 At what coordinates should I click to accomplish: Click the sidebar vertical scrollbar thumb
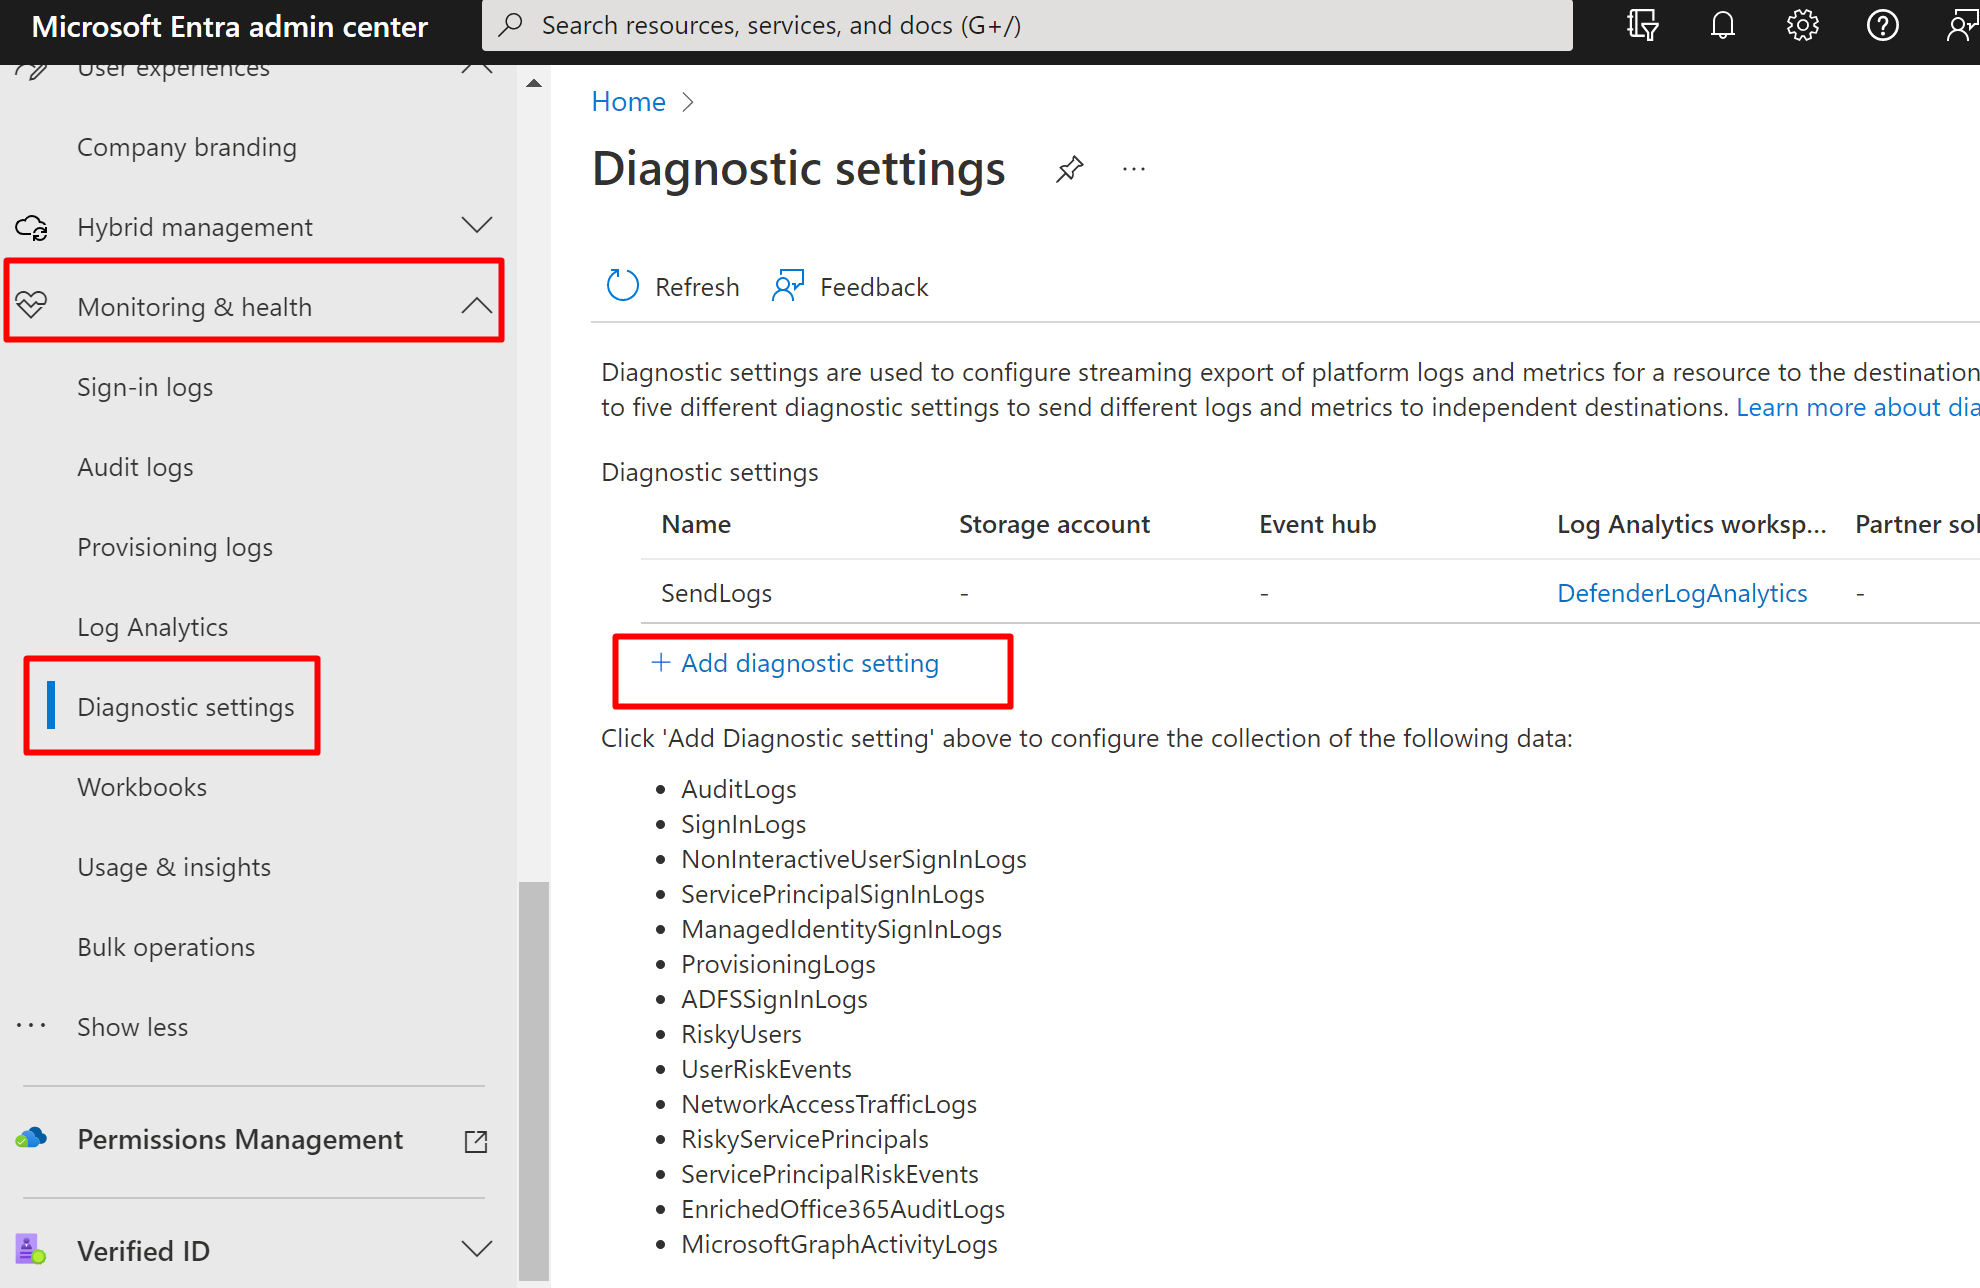click(534, 1080)
